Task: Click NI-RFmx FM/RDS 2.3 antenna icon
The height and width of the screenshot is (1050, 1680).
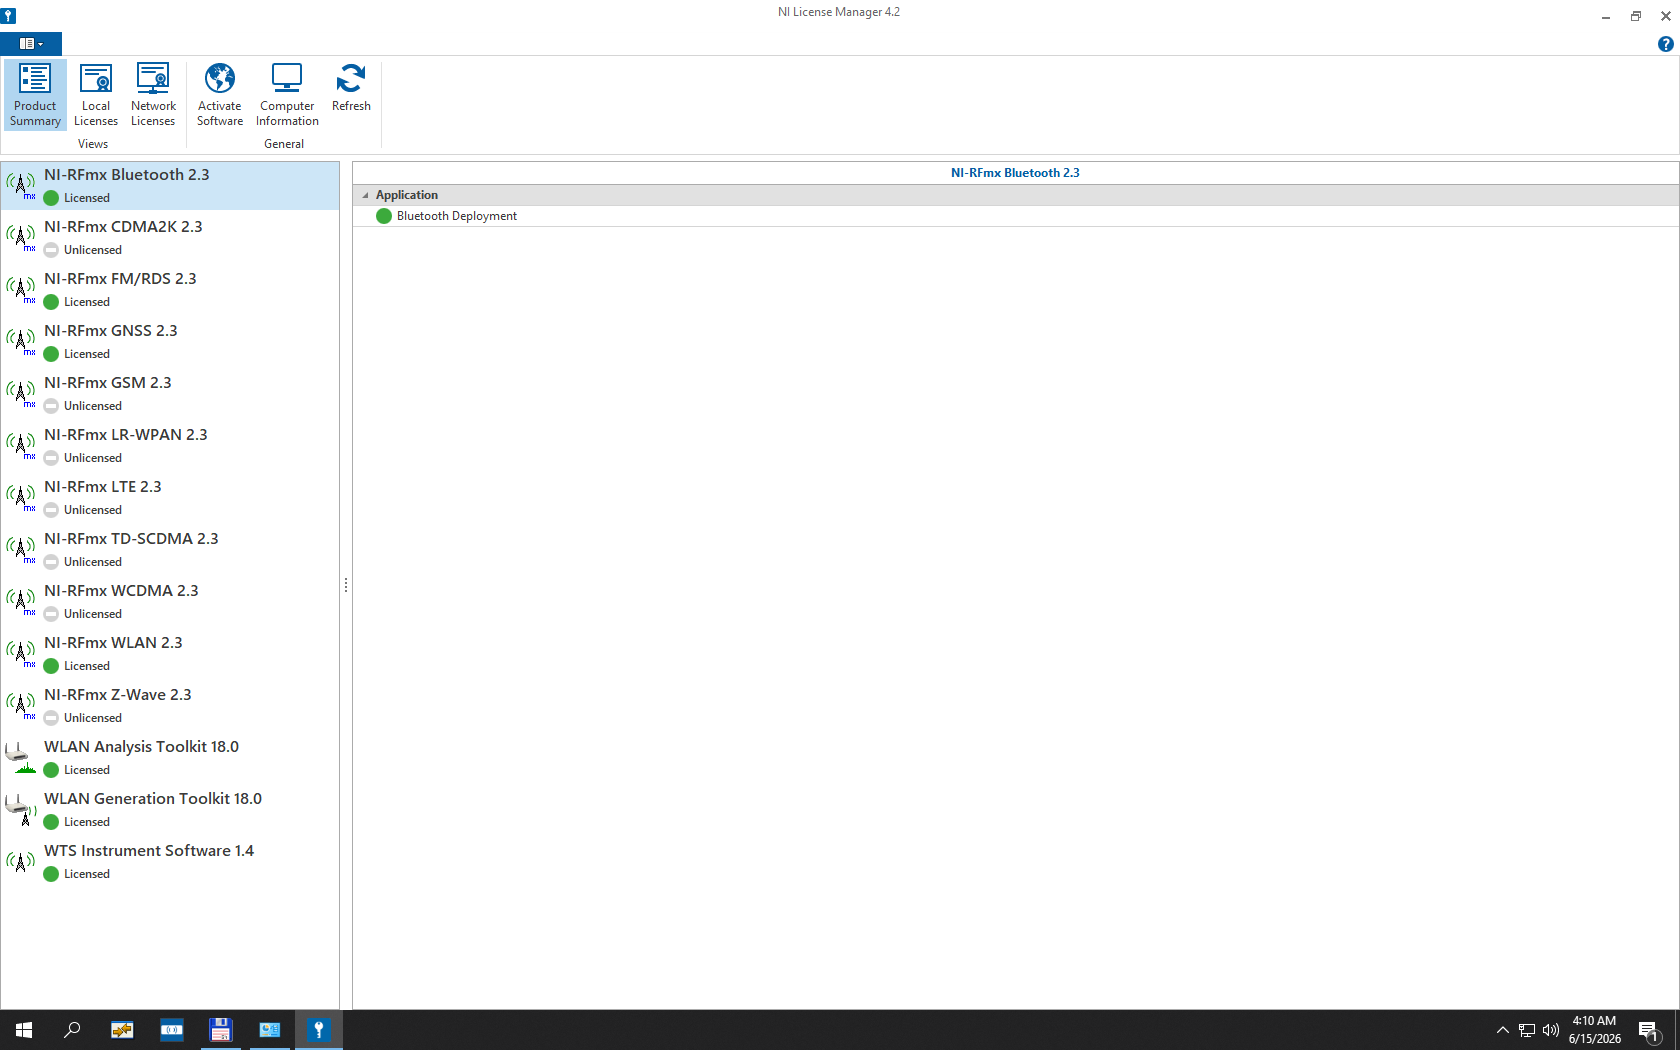Action: point(21,289)
